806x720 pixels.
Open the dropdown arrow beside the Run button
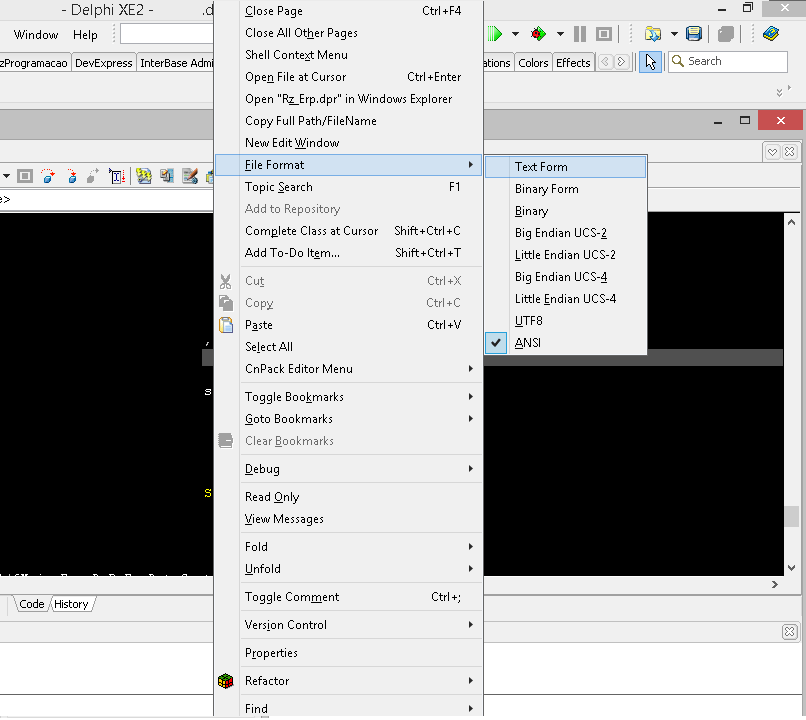click(x=515, y=33)
